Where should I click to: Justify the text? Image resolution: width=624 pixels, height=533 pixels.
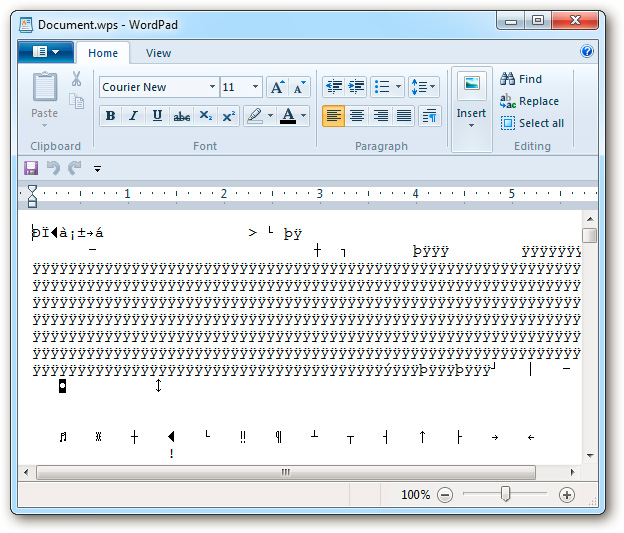(404, 116)
